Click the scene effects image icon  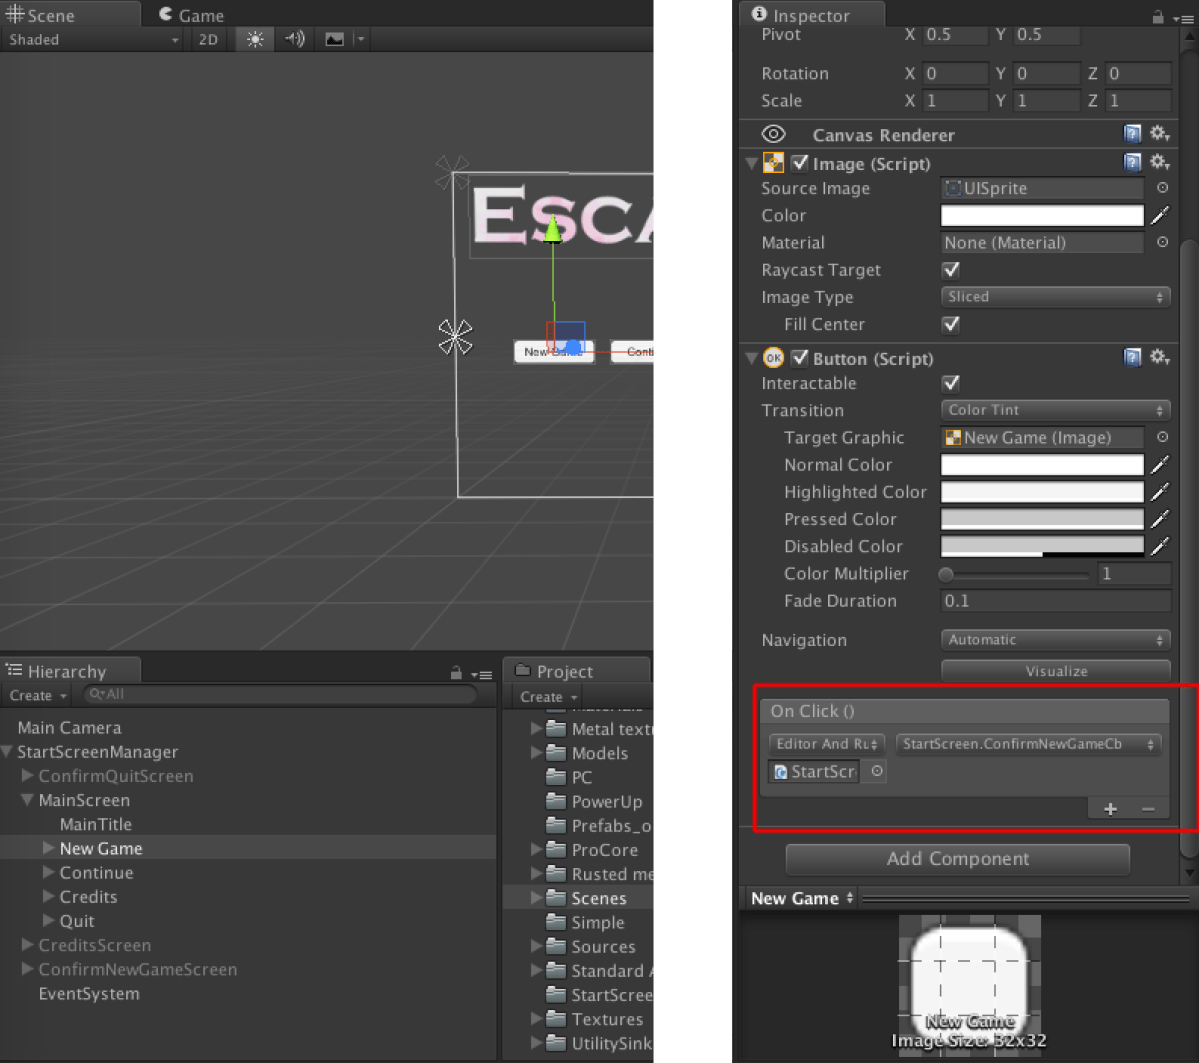click(x=335, y=39)
